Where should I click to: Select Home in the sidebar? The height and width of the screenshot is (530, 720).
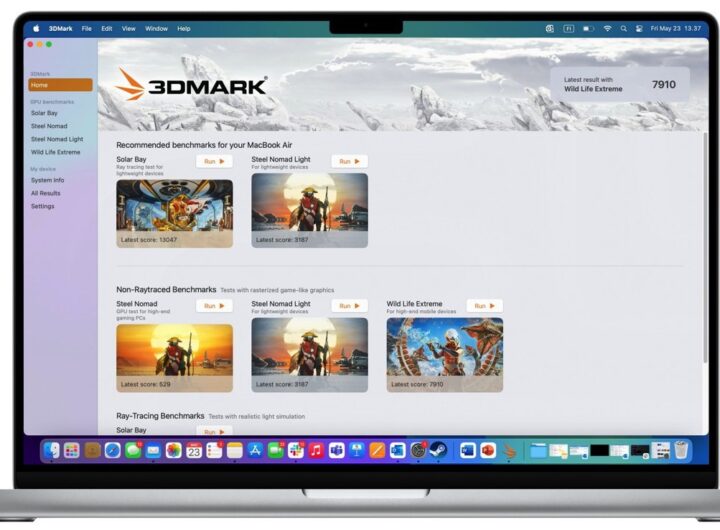60,85
